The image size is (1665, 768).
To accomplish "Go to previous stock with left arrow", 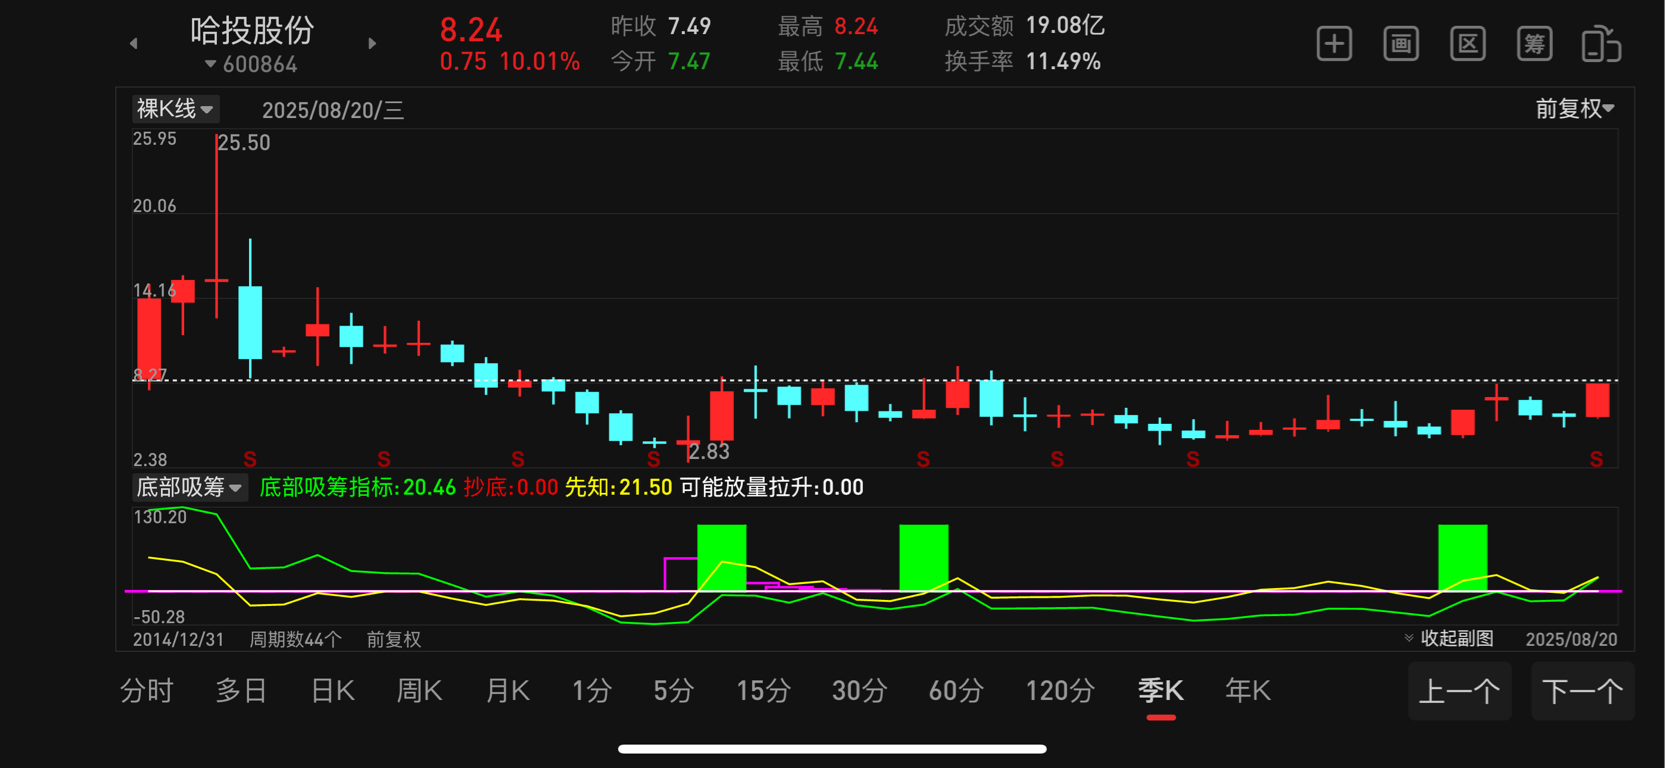I will [133, 44].
